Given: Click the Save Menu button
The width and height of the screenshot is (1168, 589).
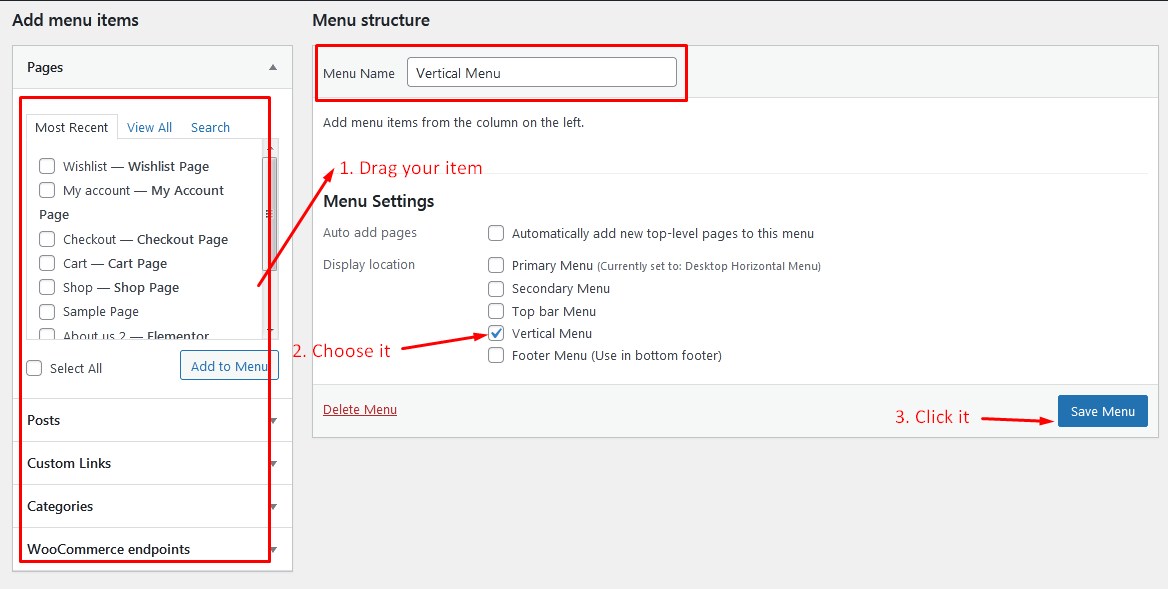Looking at the screenshot, I should tap(1102, 411).
